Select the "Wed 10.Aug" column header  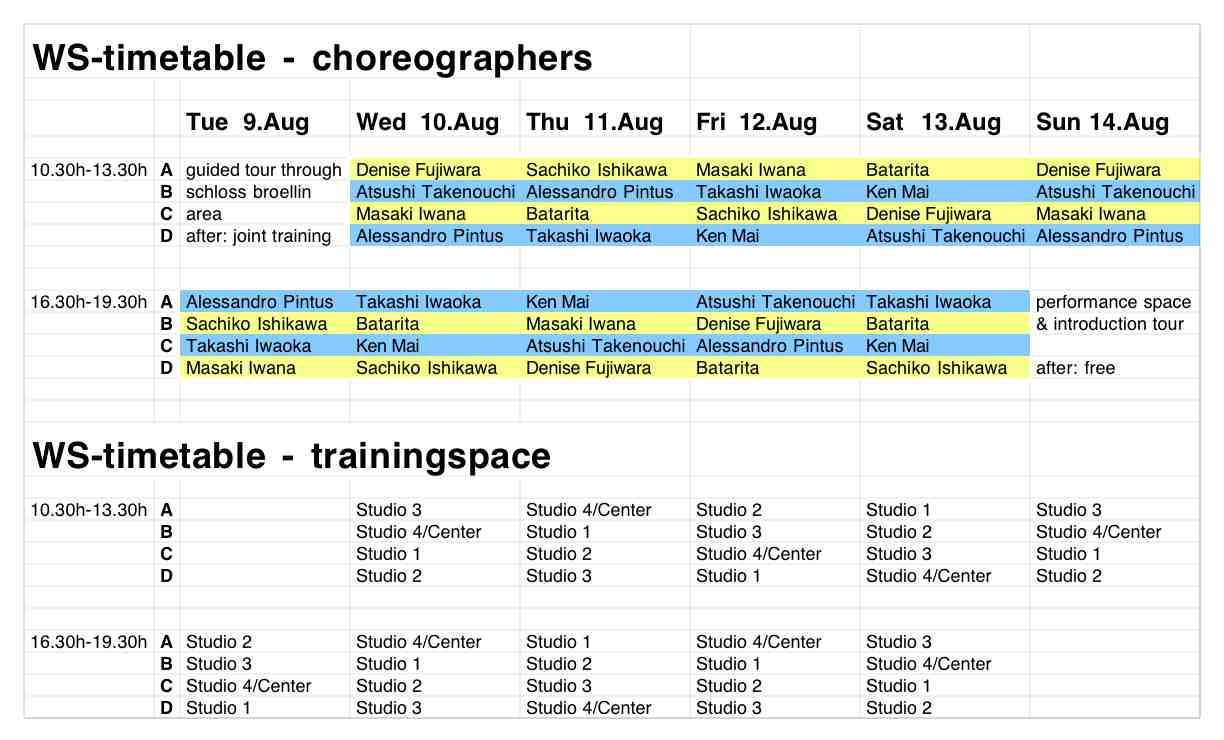(427, 122)
